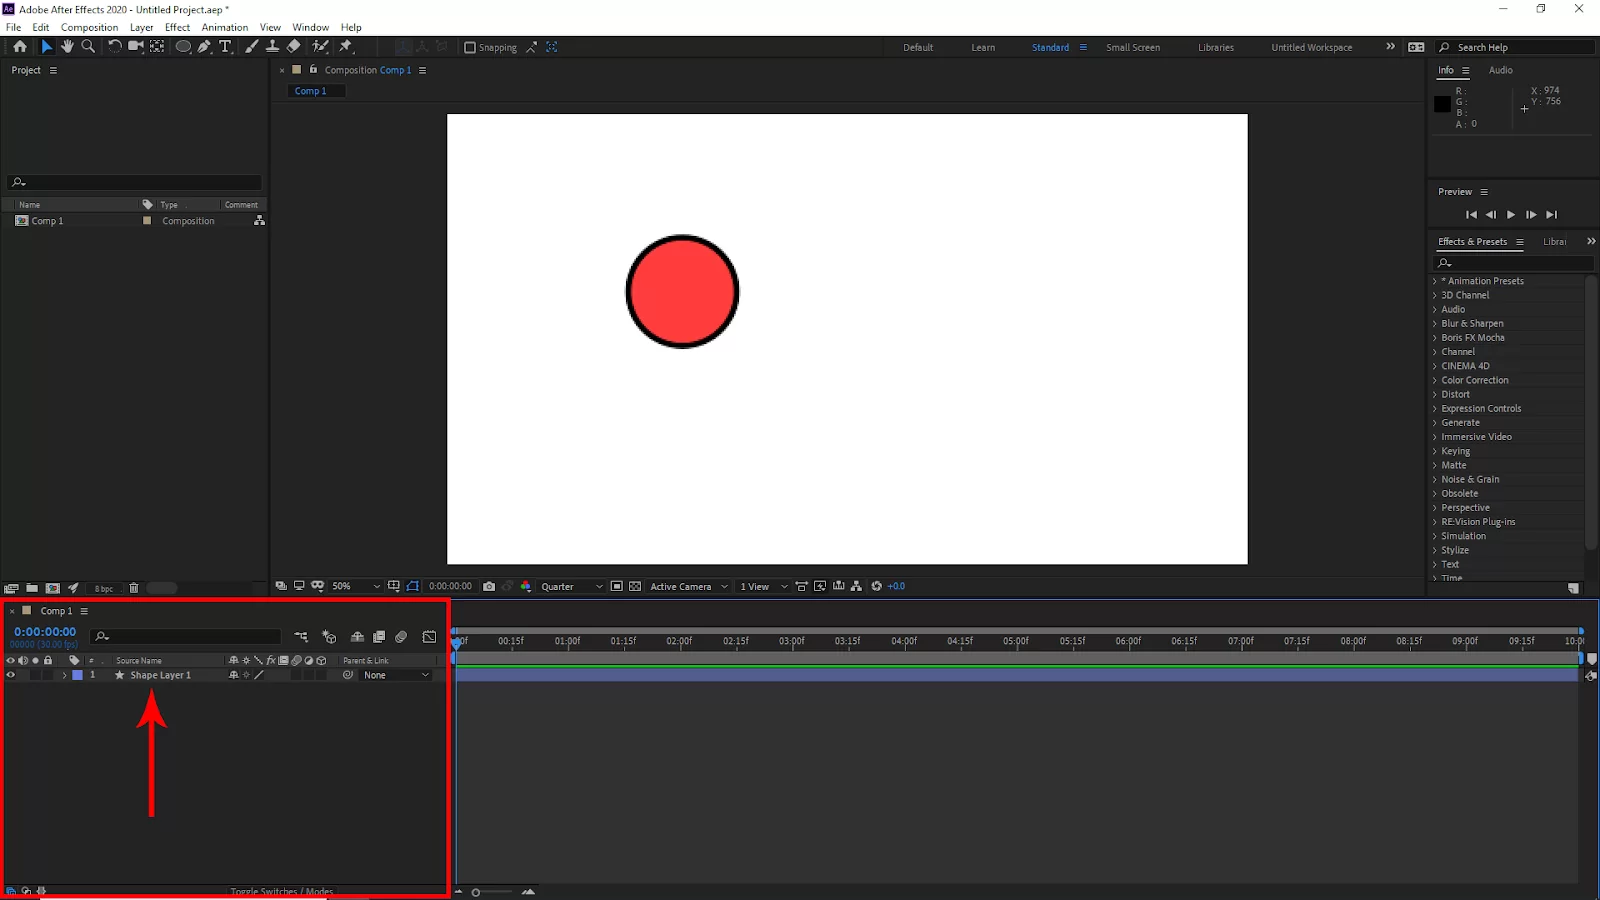Viewport: 1600px width, 900px height.
Task: Select the Selection arrow tool
Action: click(x=46, y=47)
